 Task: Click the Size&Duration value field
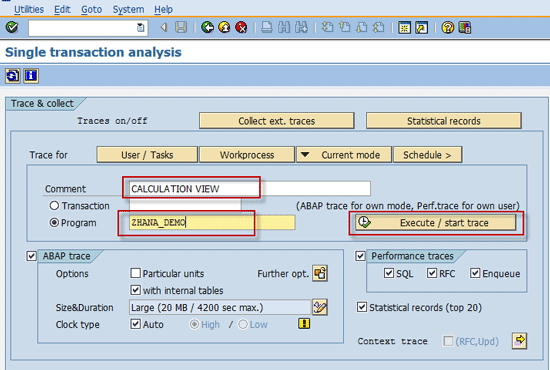(220, 308)
